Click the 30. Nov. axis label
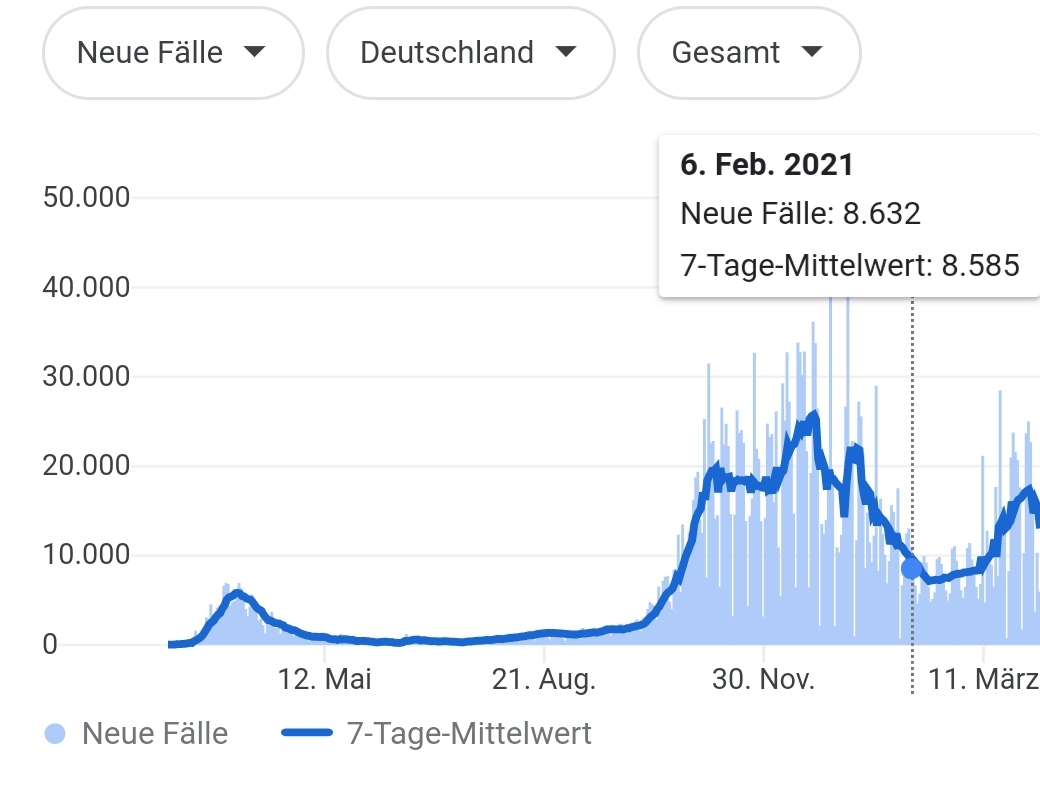This screenshot has width=1040, height=787. (x=763, y=680)
